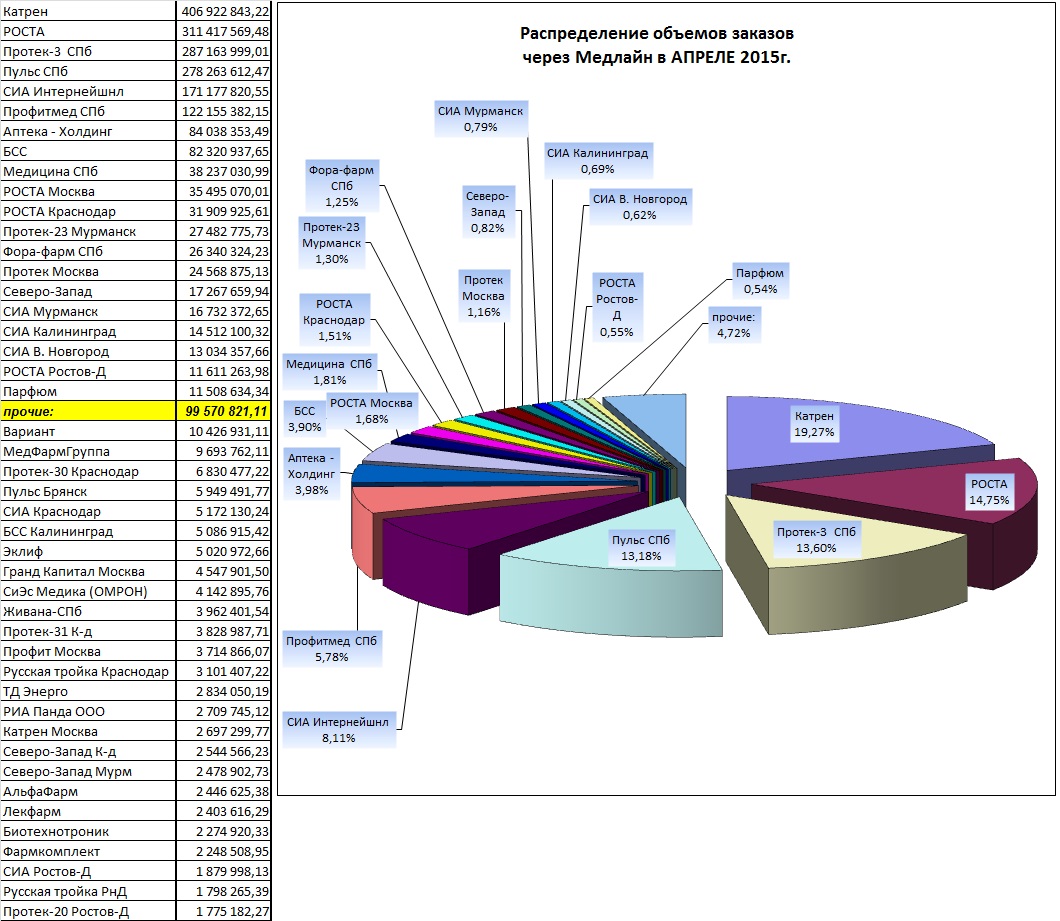Click the Пульс СПб name cell

(x=88, y=71)
